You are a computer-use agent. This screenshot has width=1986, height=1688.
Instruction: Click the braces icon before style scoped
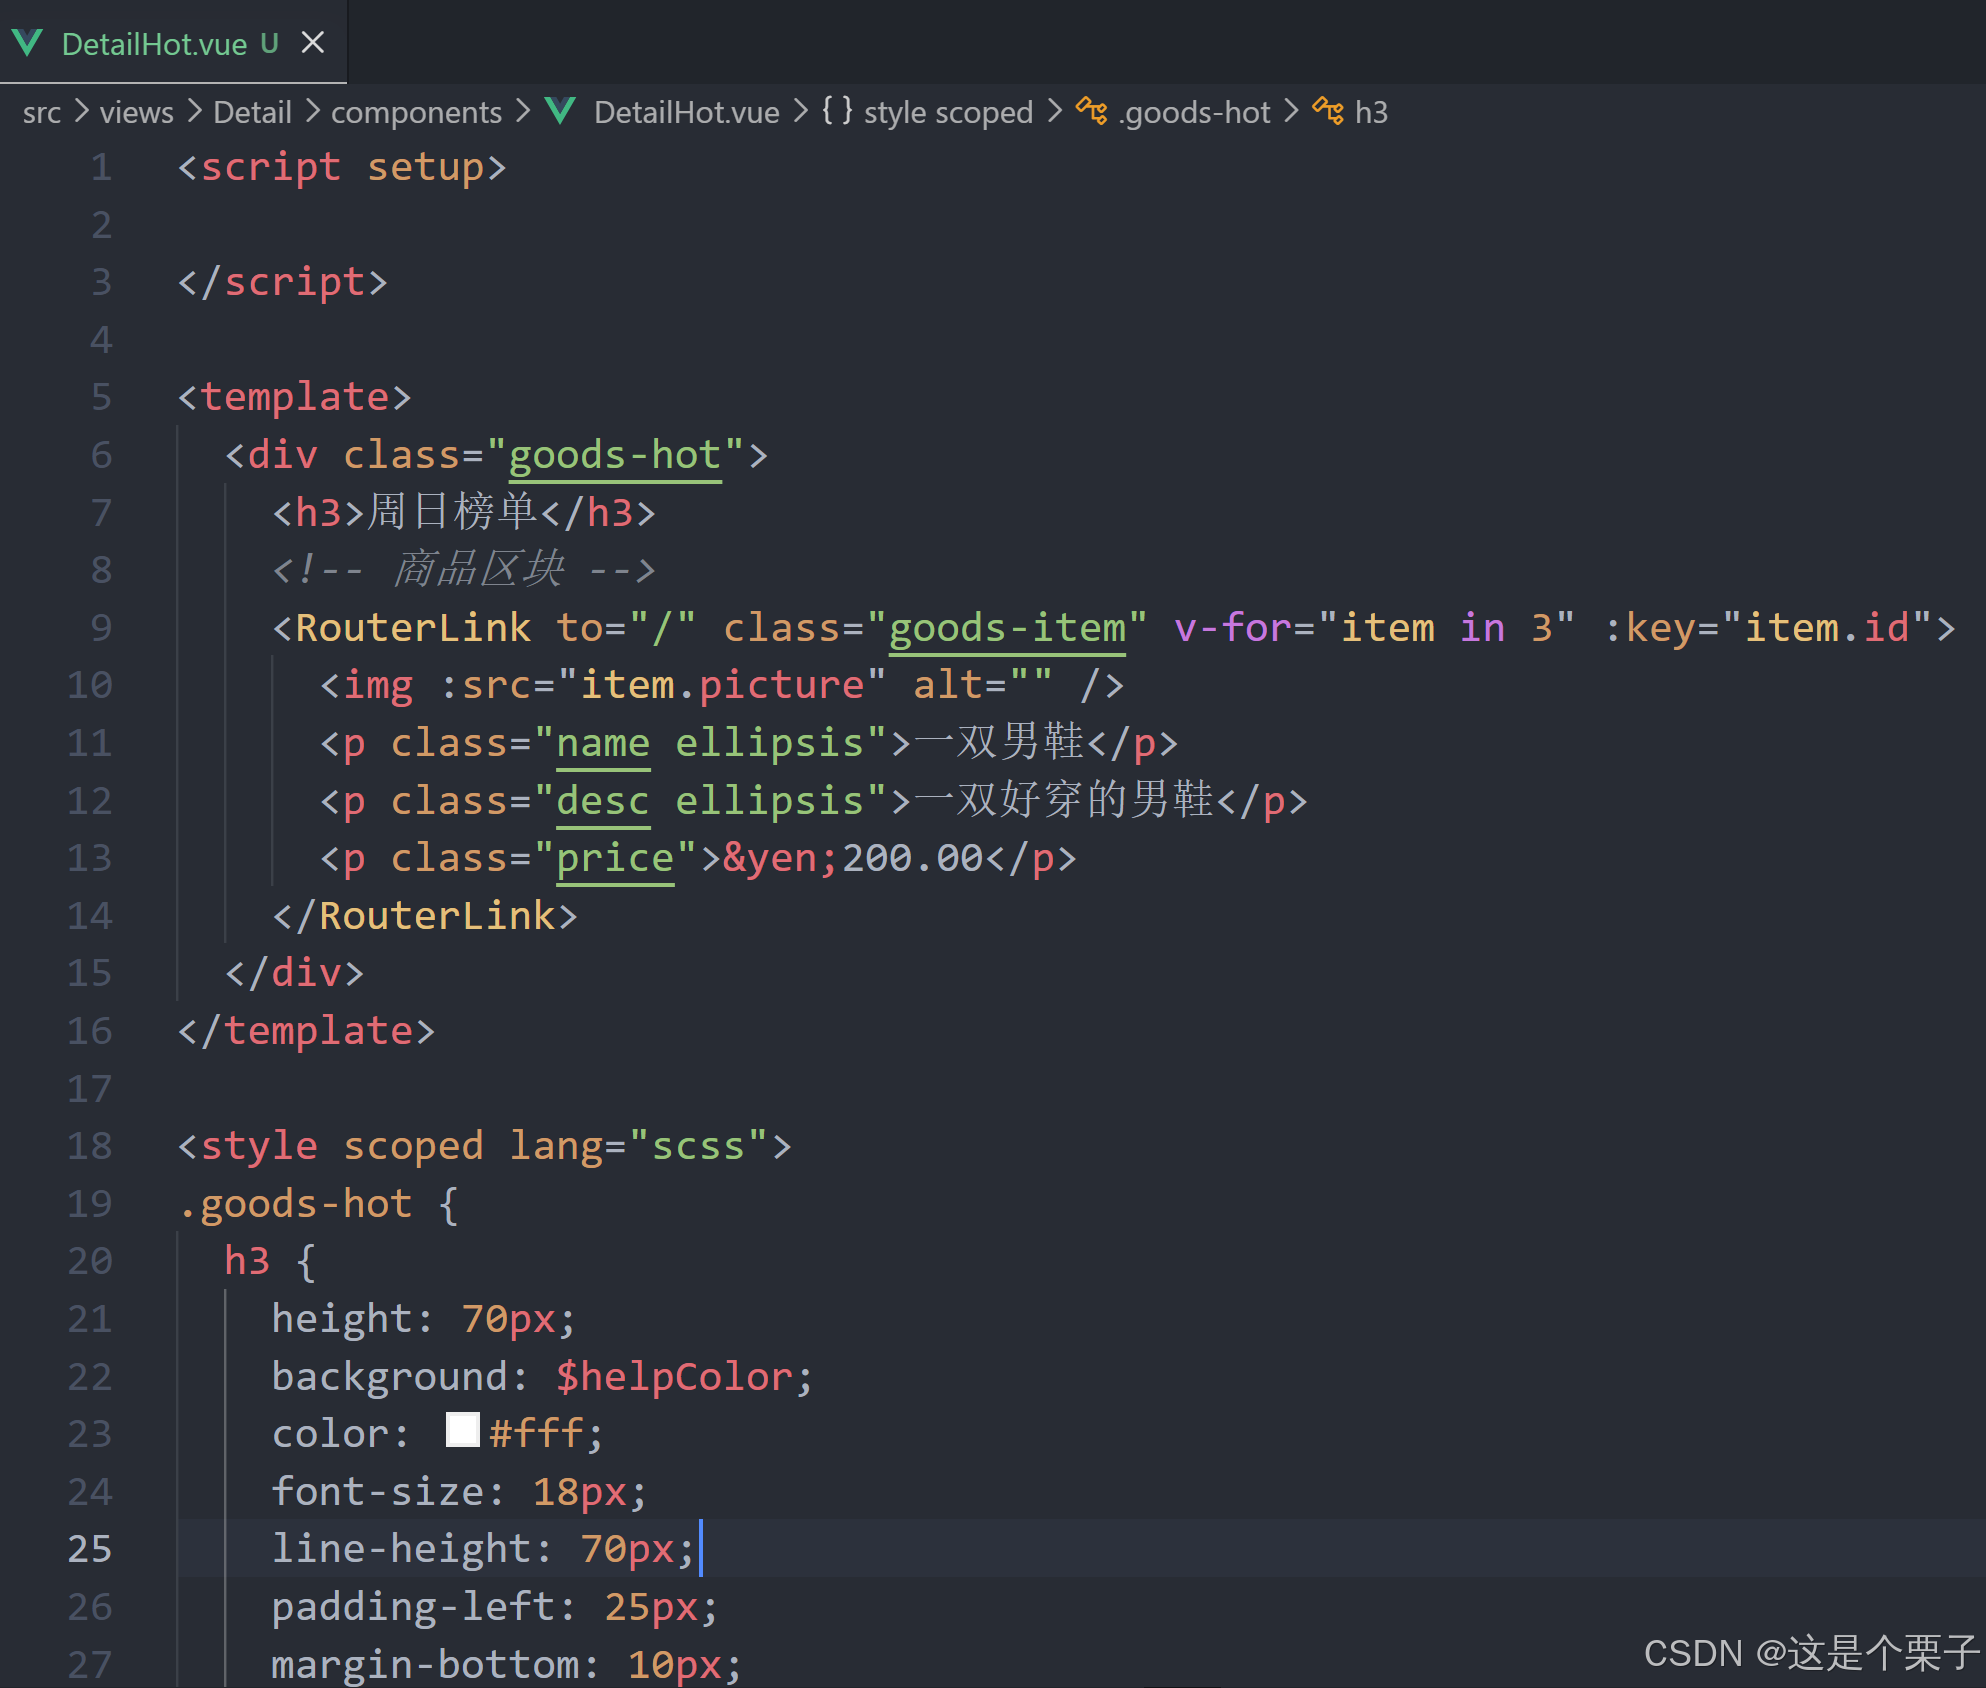click(837, 110)
